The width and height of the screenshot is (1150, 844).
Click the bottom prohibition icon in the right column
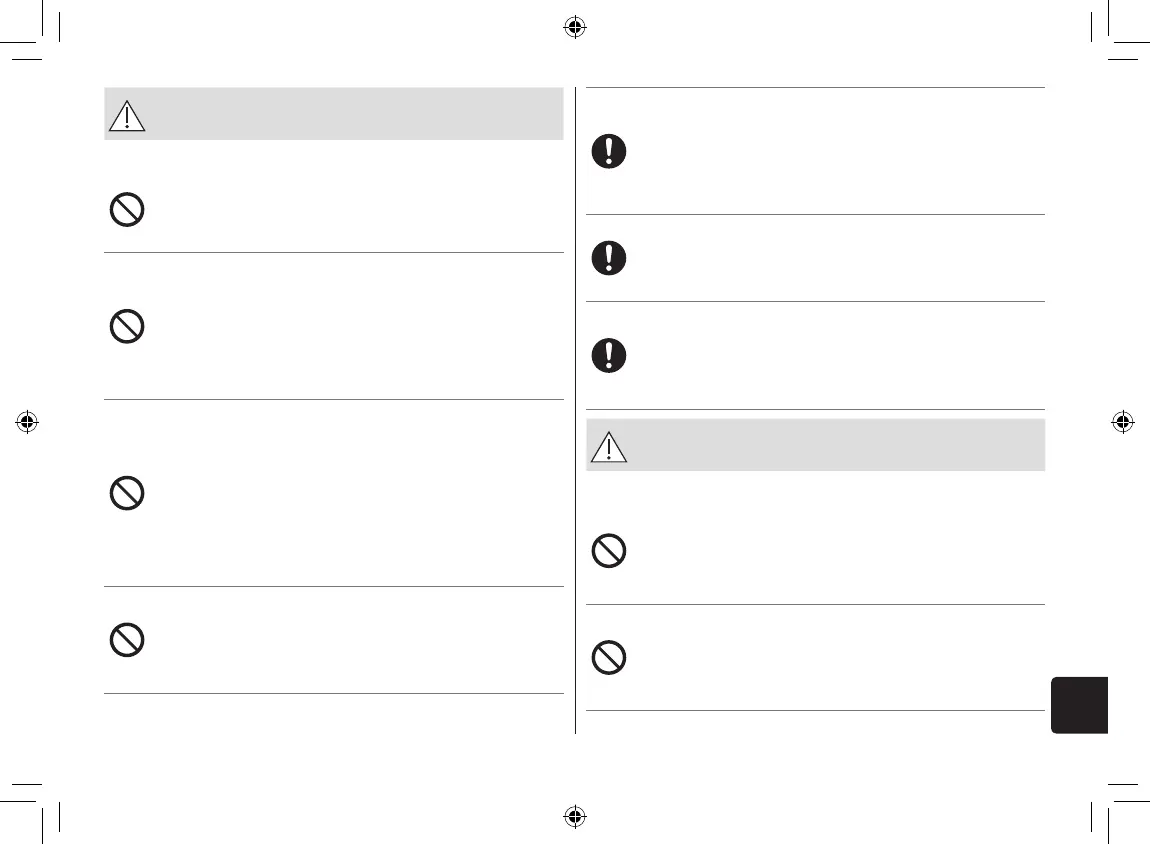pos(608,657)
